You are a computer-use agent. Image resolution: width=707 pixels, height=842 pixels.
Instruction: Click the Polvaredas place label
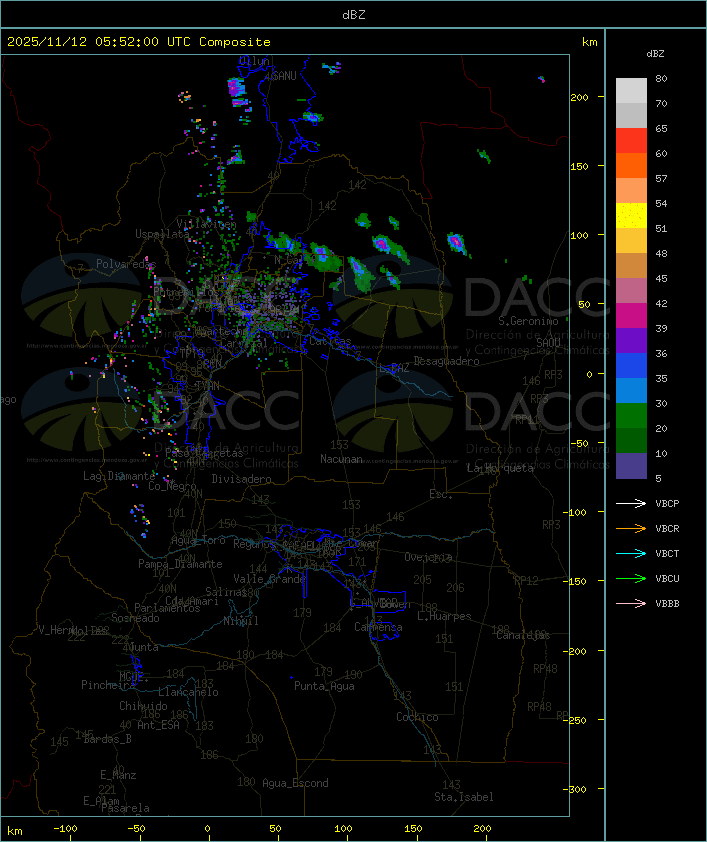pos(126,264)
